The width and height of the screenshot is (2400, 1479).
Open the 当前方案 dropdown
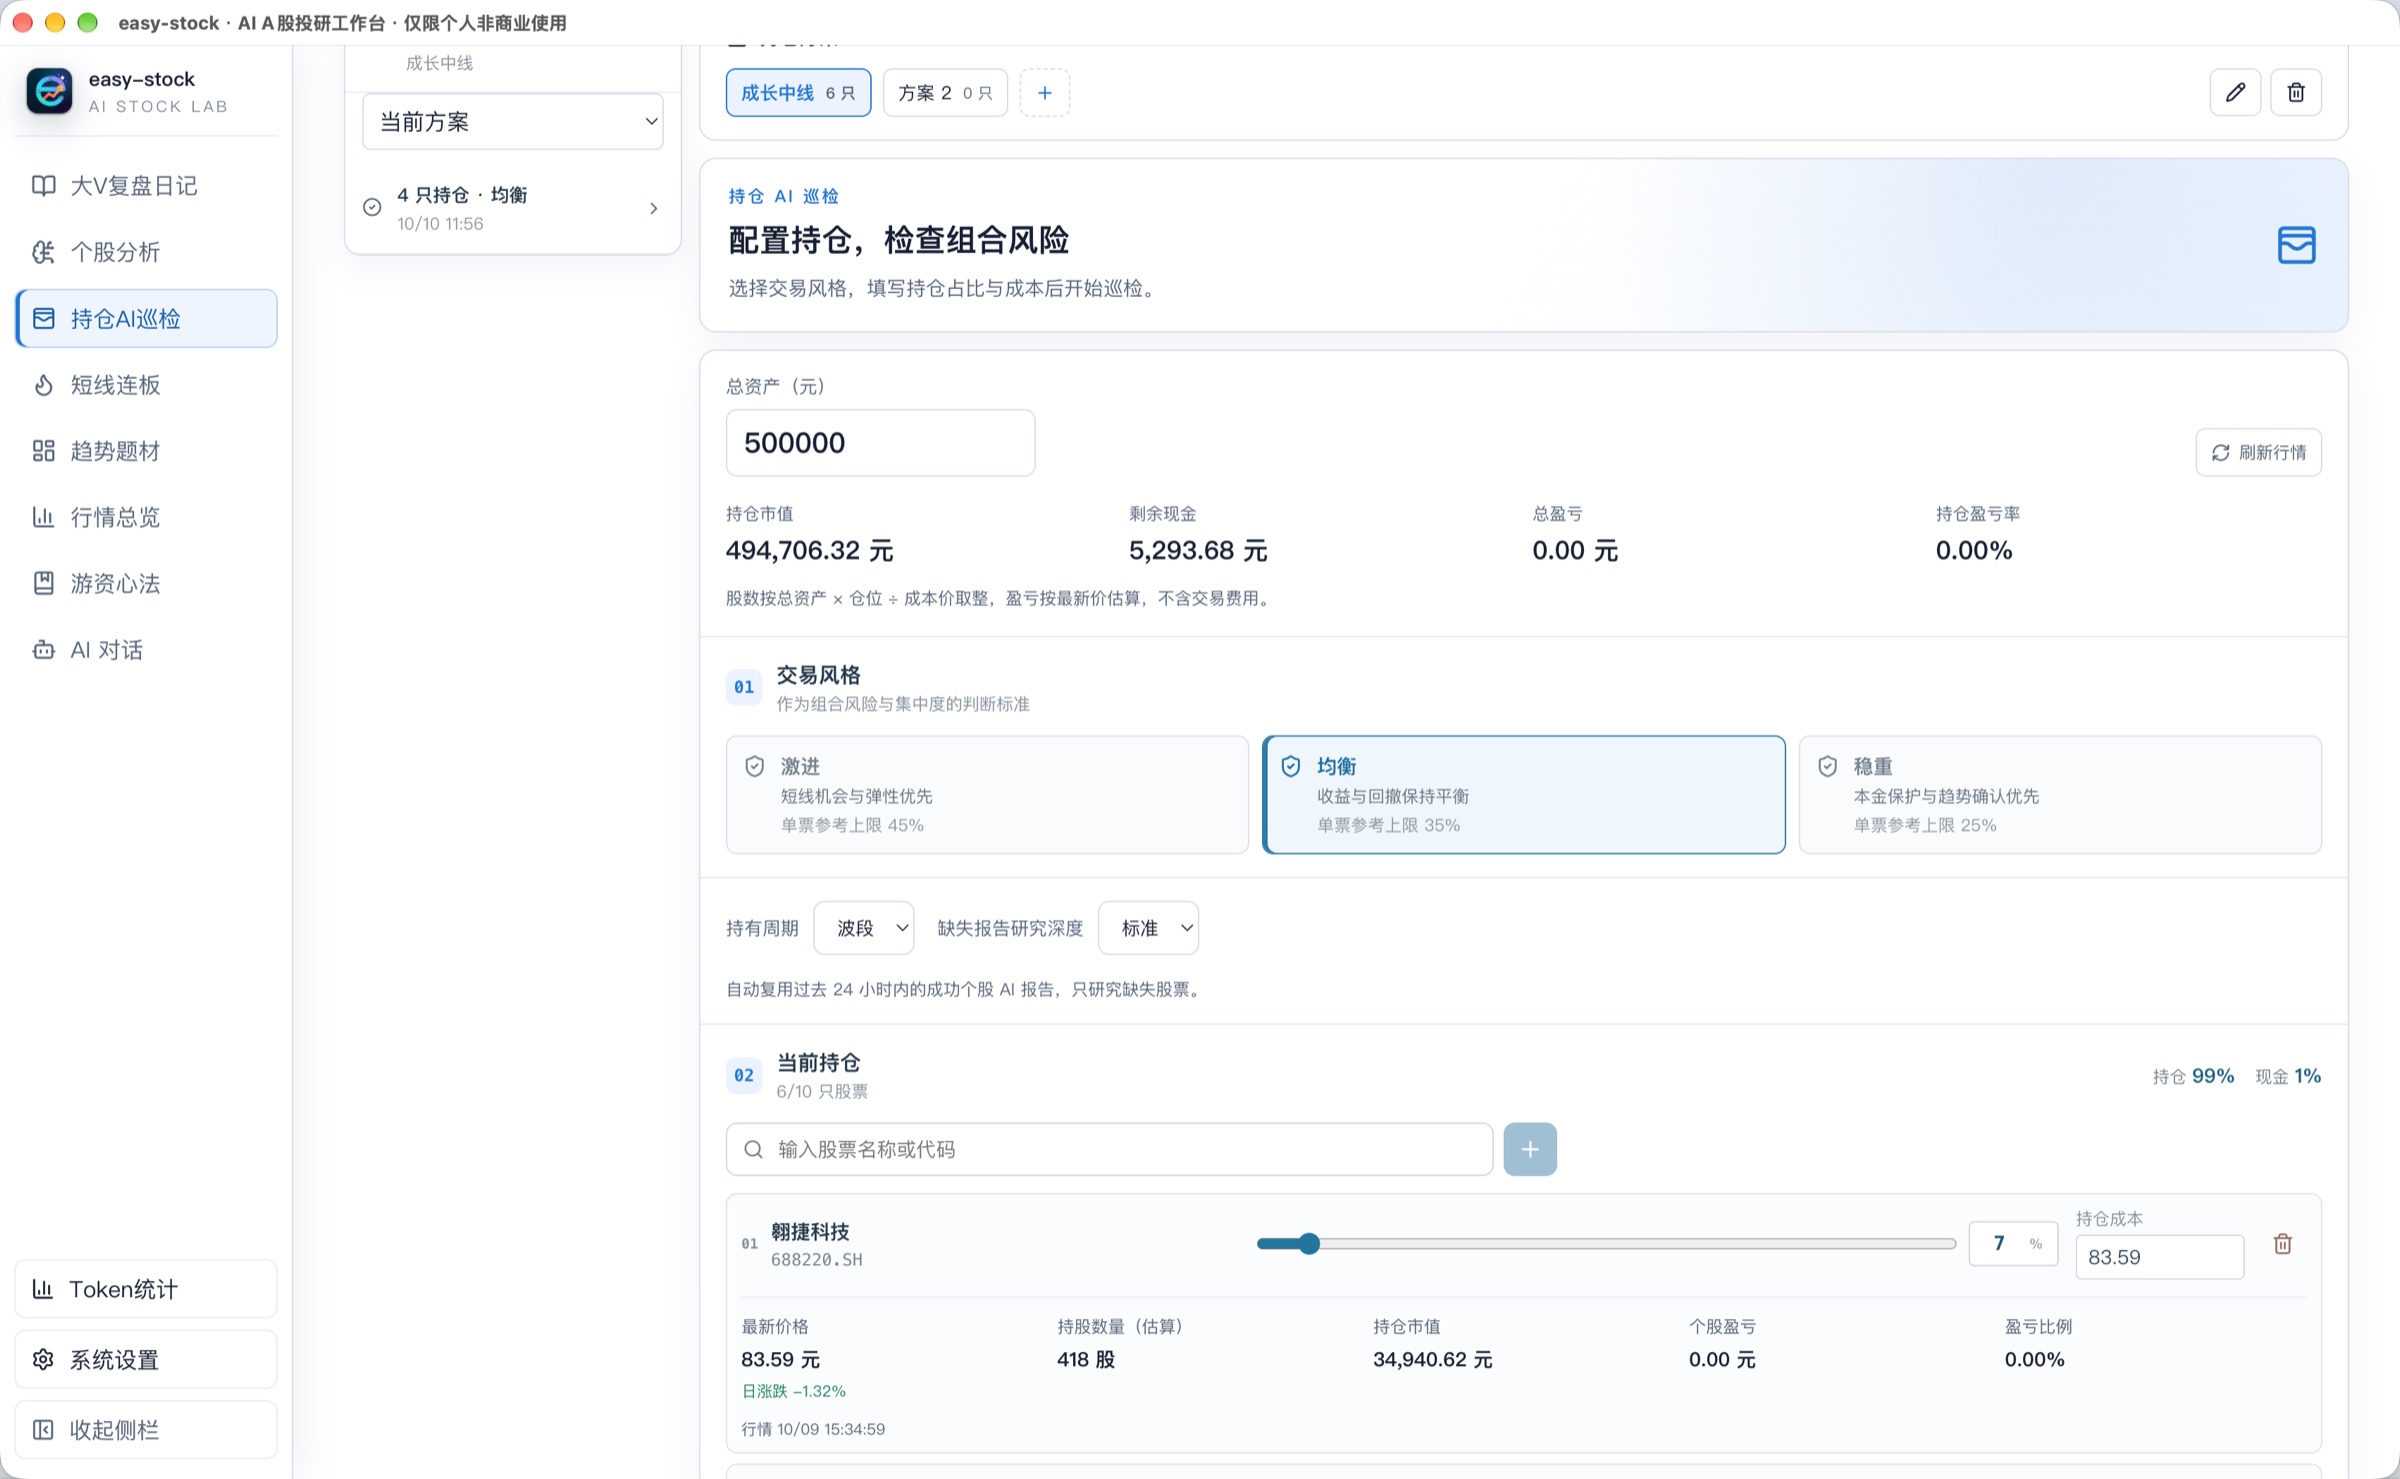click(512, 122)
